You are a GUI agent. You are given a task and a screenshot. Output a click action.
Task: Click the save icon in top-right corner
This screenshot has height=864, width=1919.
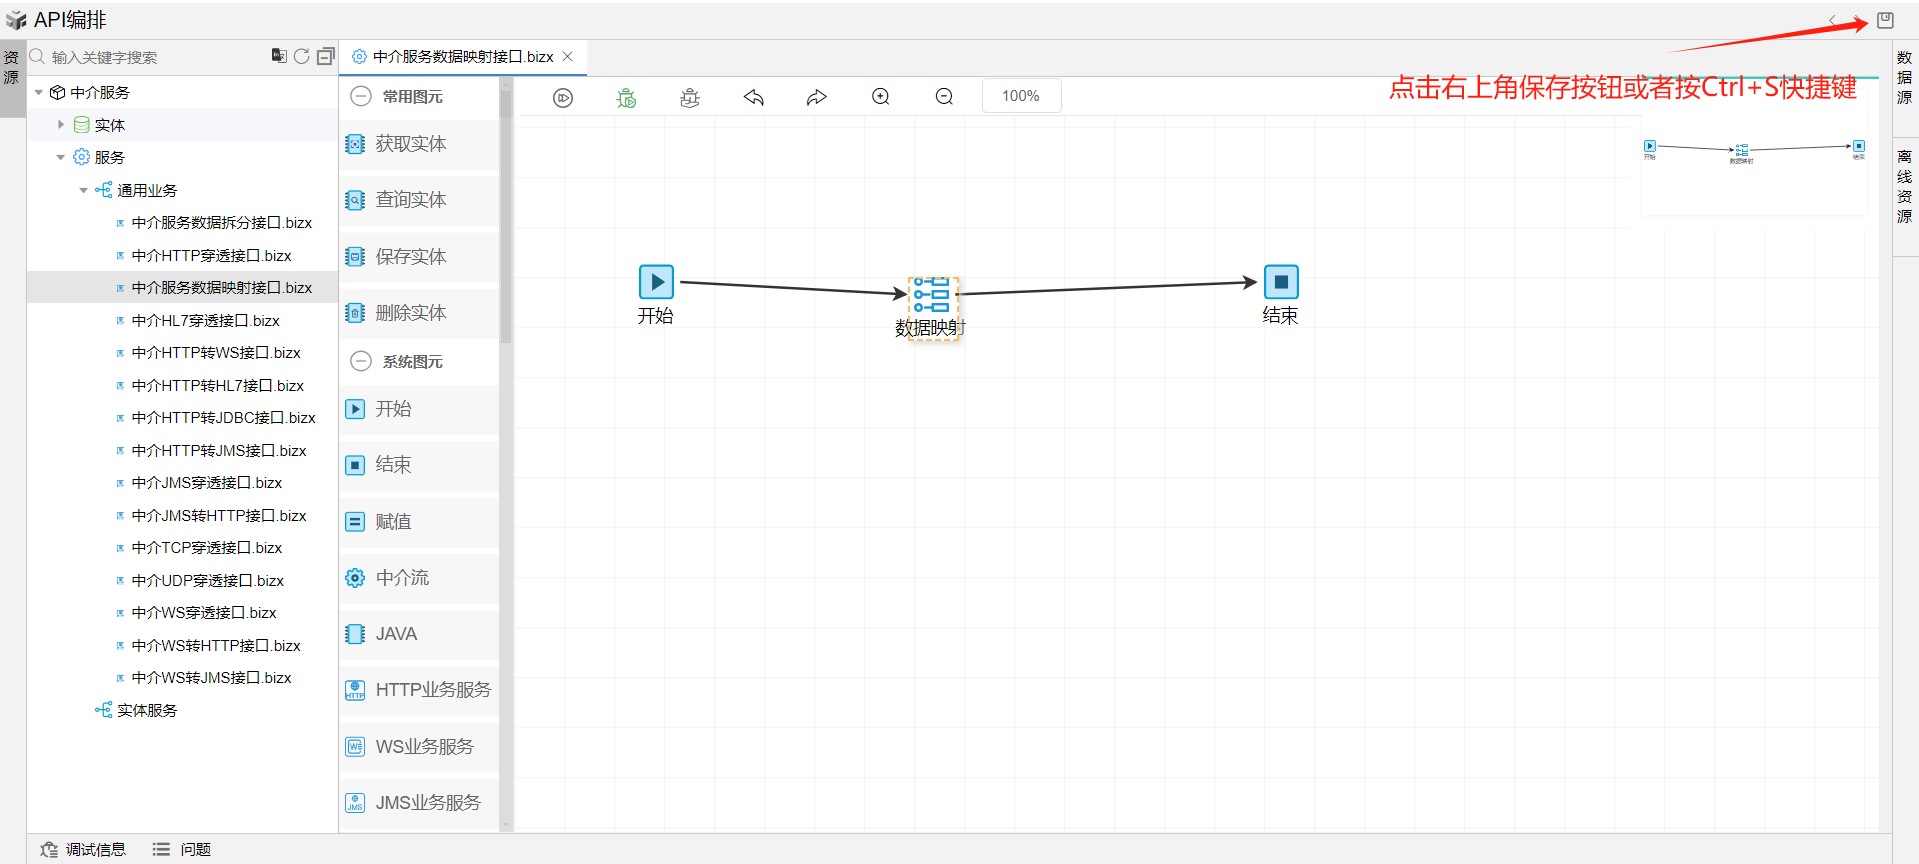point(1885,20)
